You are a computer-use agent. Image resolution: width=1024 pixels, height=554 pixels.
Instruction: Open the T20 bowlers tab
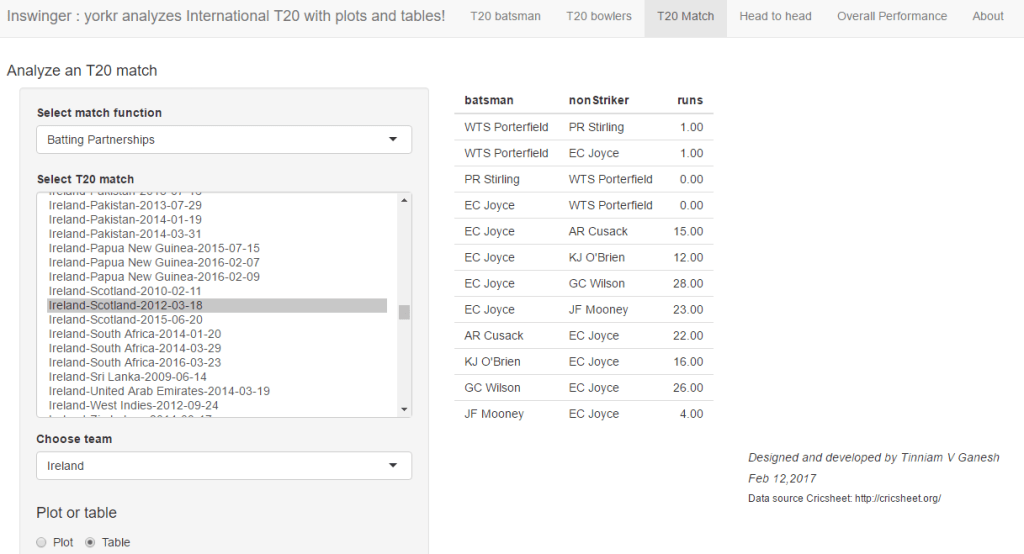[x=598, y=16]
